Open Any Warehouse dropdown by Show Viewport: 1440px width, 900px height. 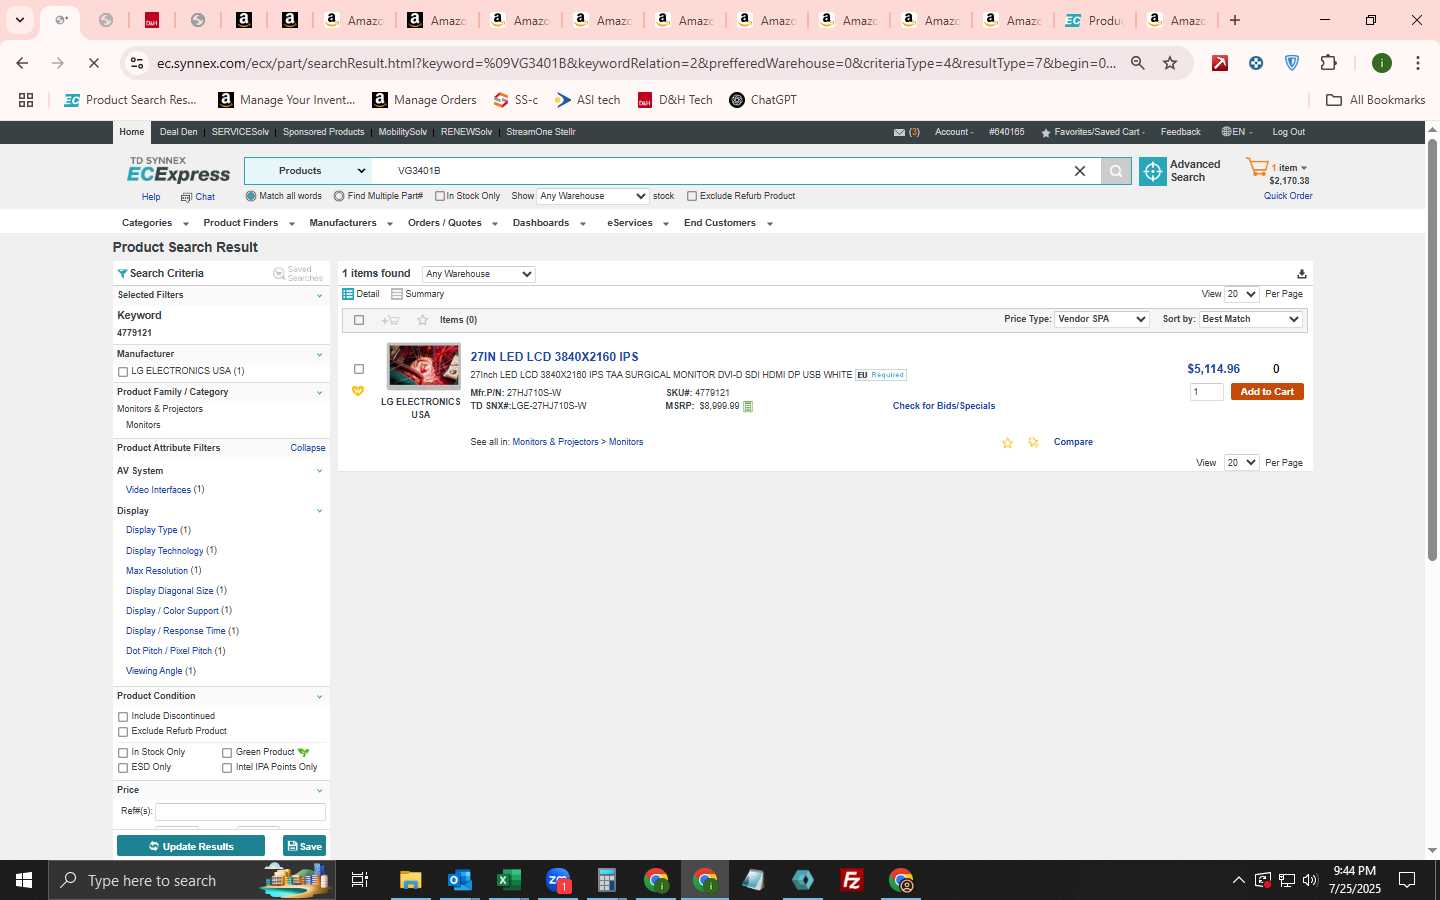[593, 196]
